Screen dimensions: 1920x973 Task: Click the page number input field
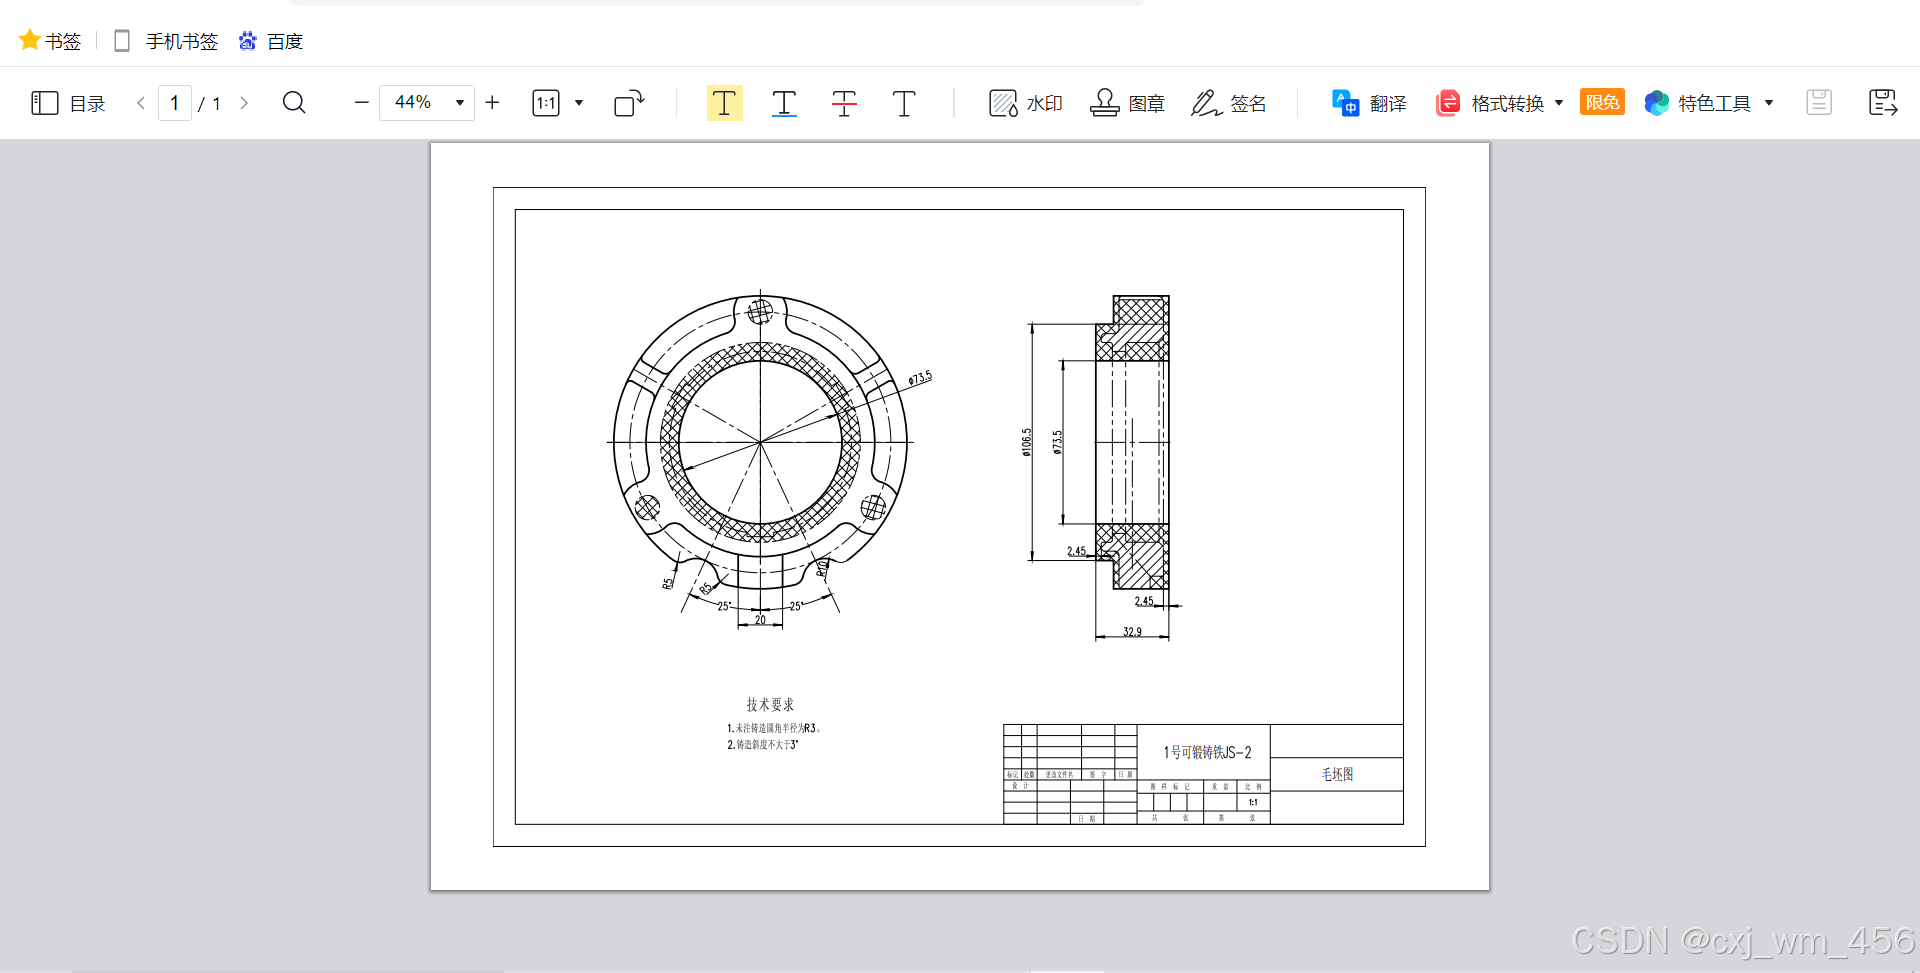click(175, 103)
